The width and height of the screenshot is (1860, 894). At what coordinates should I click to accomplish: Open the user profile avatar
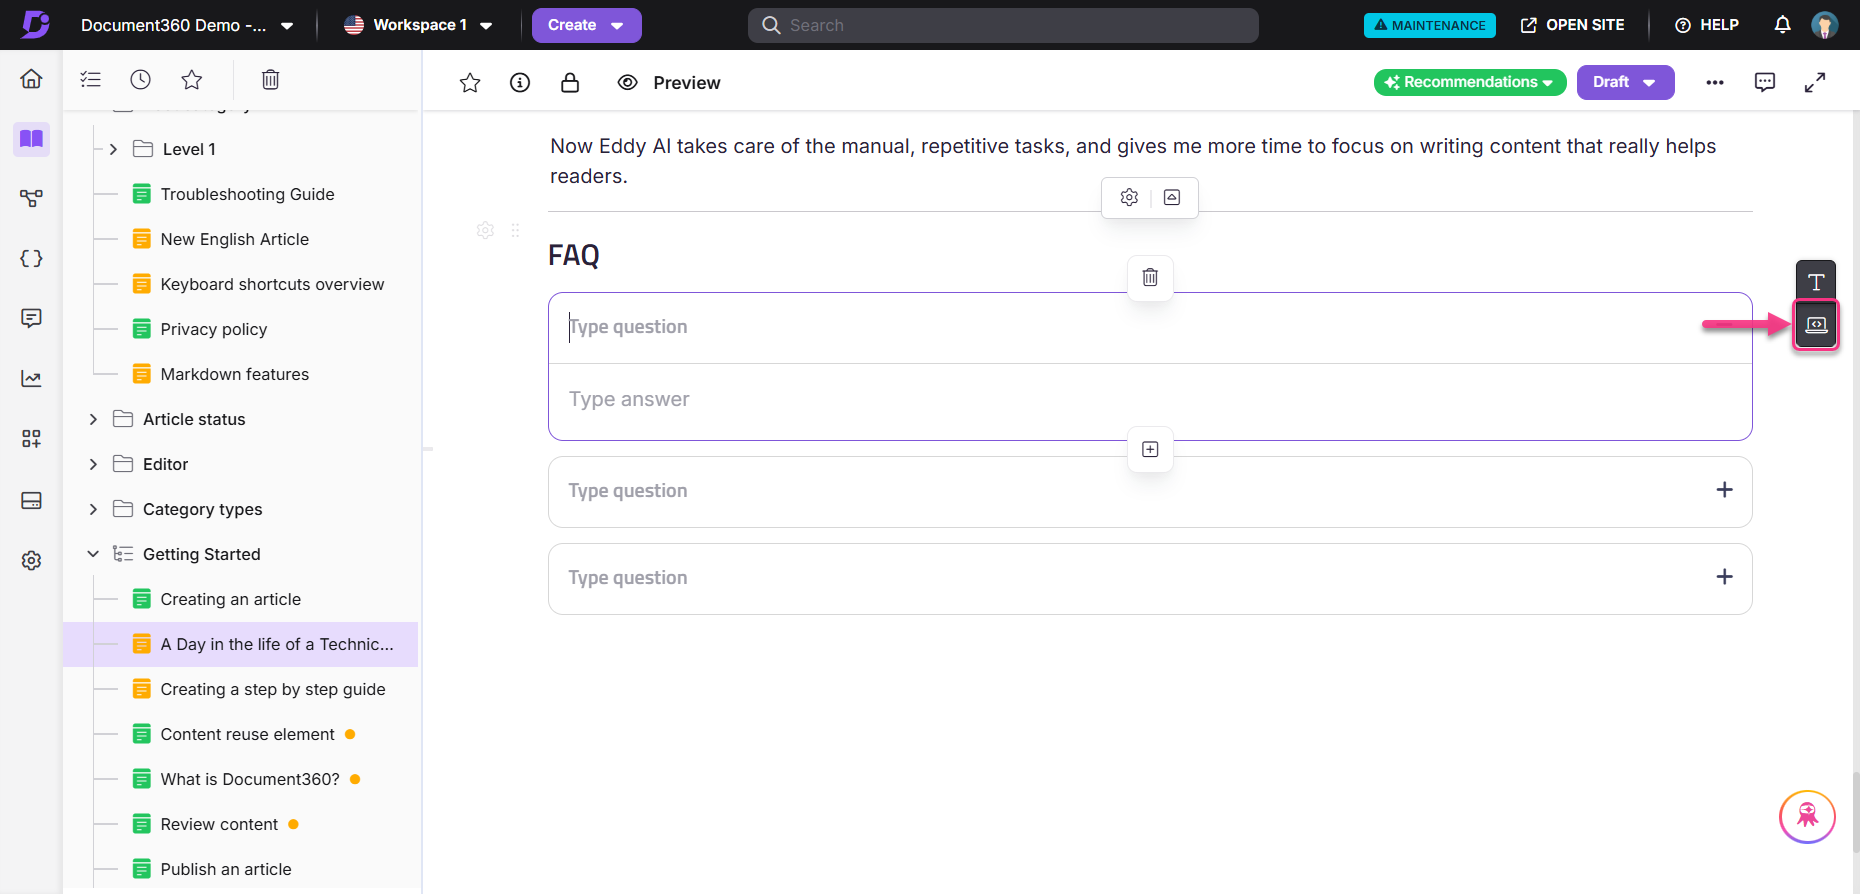(1825, 25)
